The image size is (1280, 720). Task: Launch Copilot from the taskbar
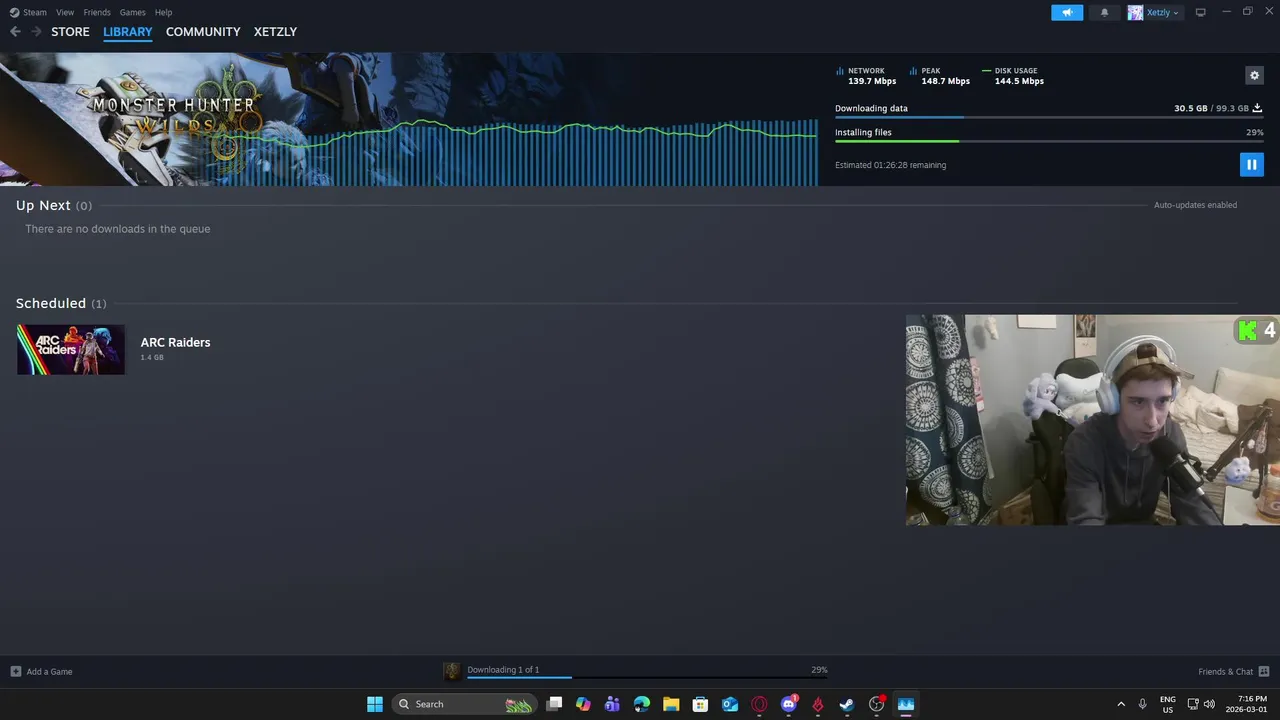583,704
